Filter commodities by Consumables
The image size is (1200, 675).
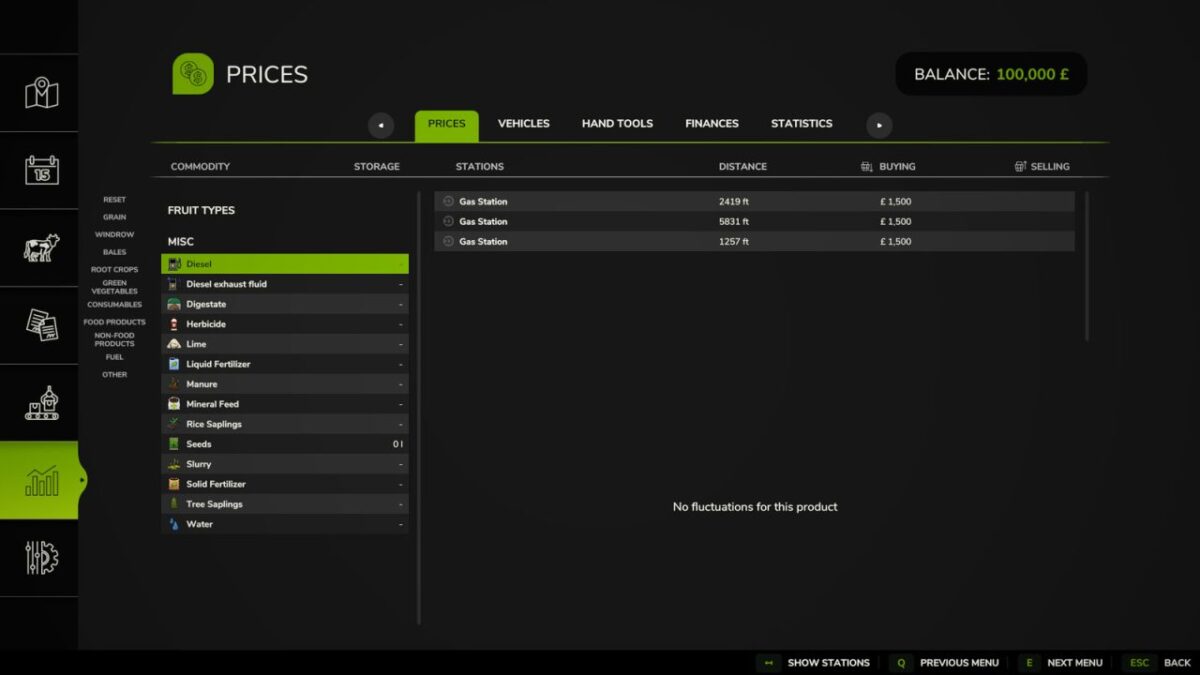point(115,305)
